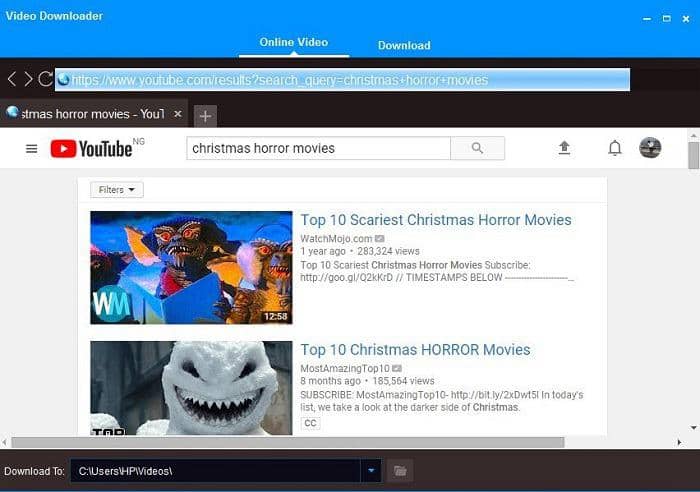Open Top 10 Scariest Christmas Horror Movies title
Viewport: 700px width, 492px height.
click(436, 220)
